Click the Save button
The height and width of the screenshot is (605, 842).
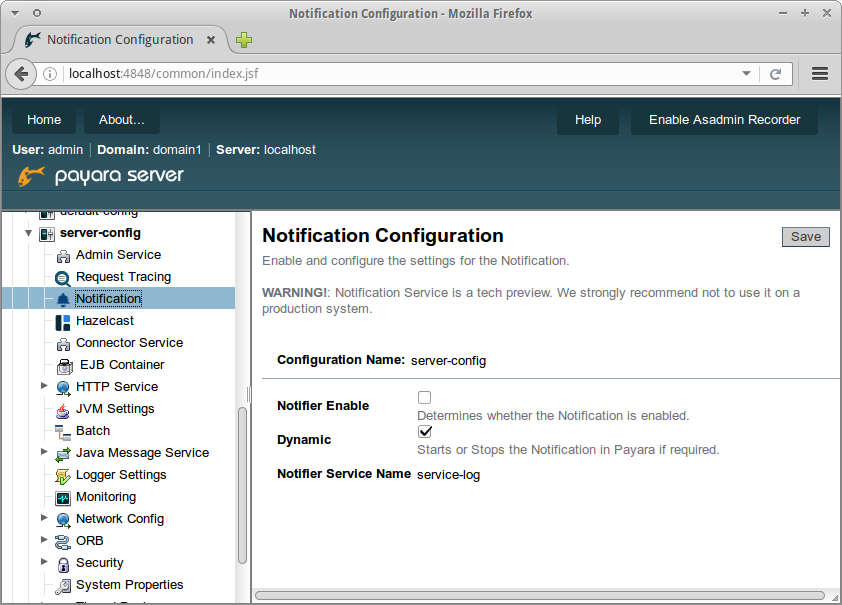(x=805, y=236)
